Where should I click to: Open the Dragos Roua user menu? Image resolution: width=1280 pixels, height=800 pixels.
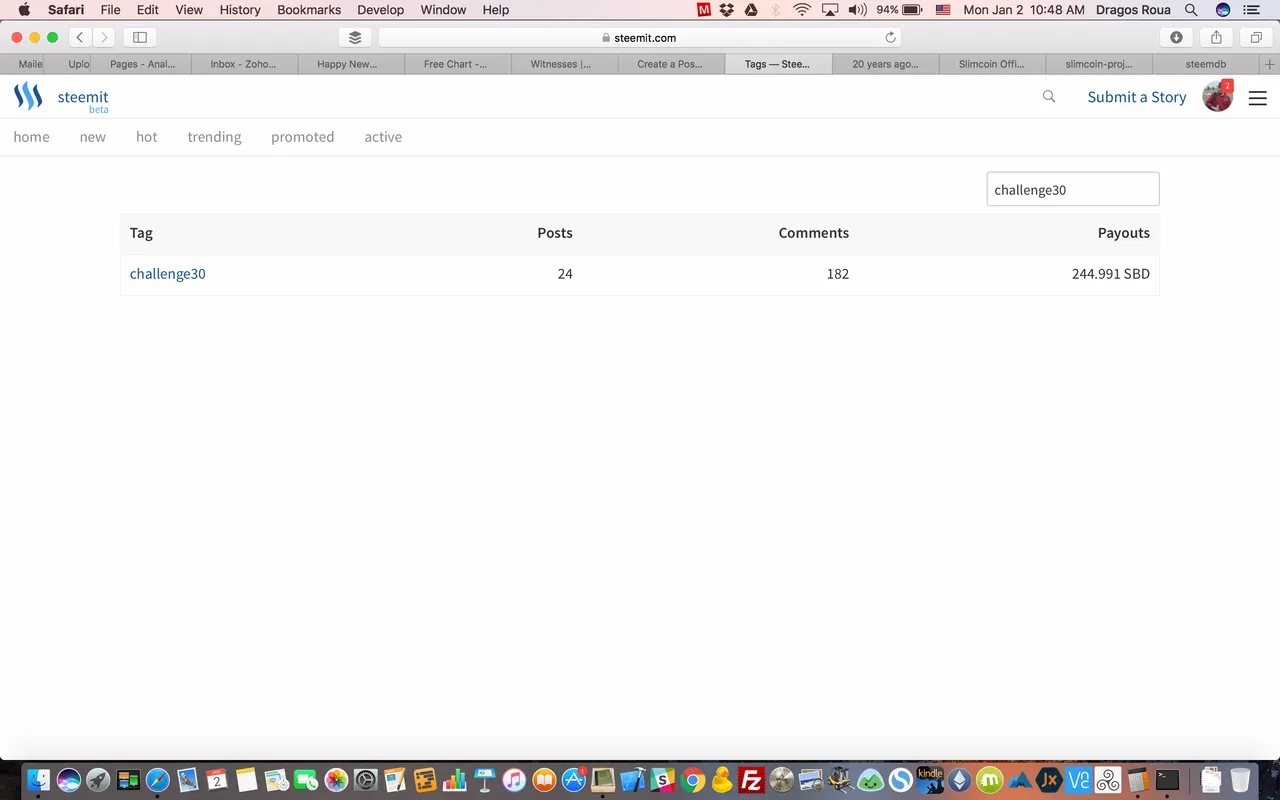pyautogui.click(x=1133, y=10)
